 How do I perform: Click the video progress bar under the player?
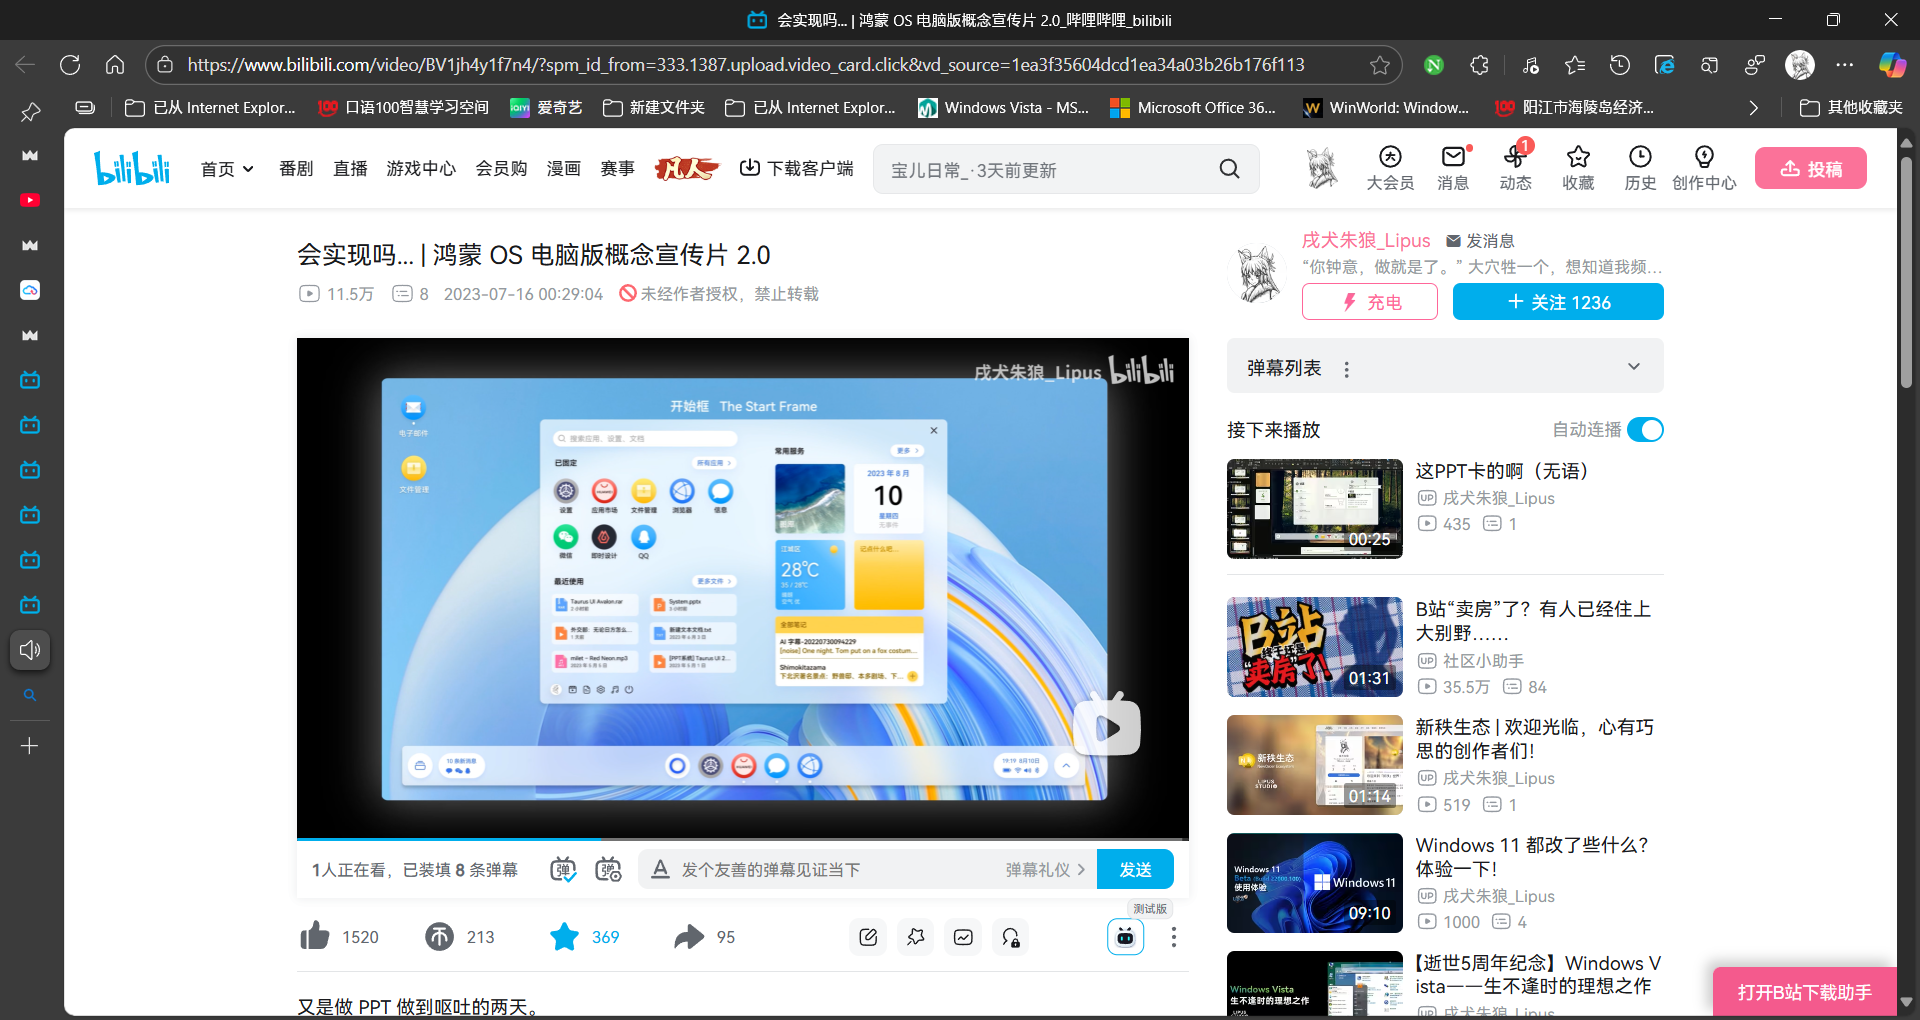pos(743,838)
